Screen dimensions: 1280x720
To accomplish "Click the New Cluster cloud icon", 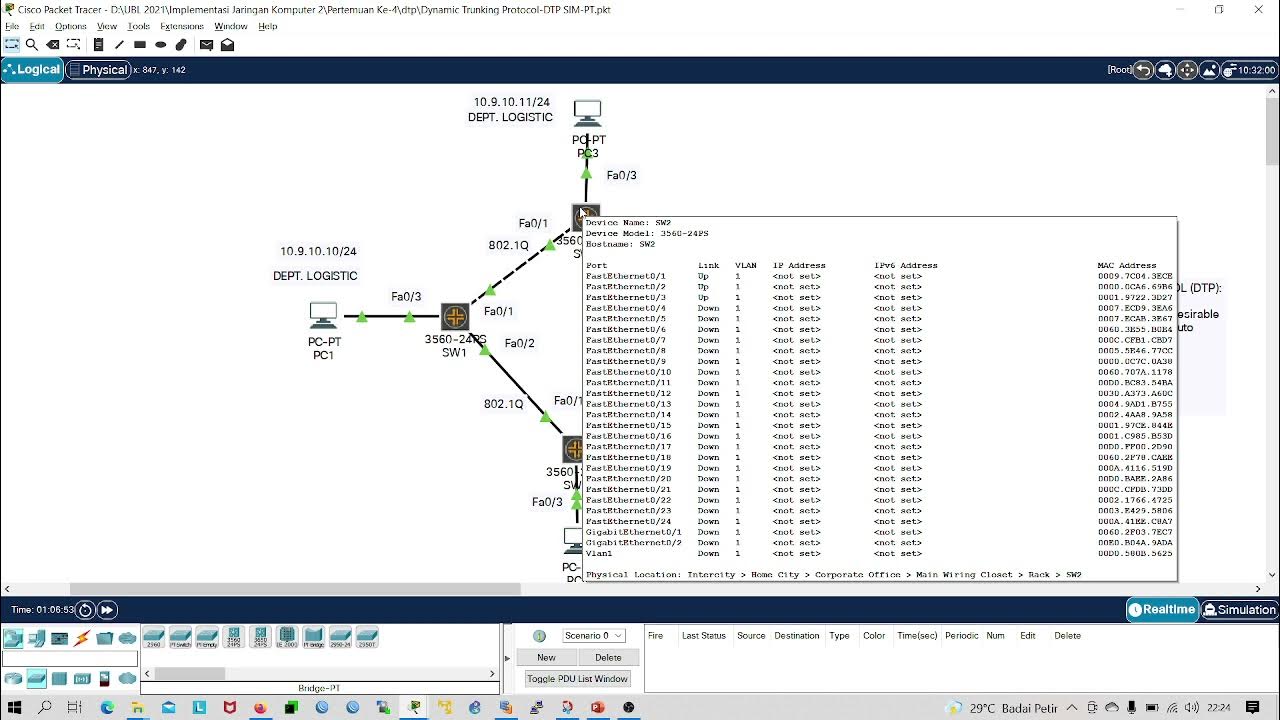I will (1165, 70).
